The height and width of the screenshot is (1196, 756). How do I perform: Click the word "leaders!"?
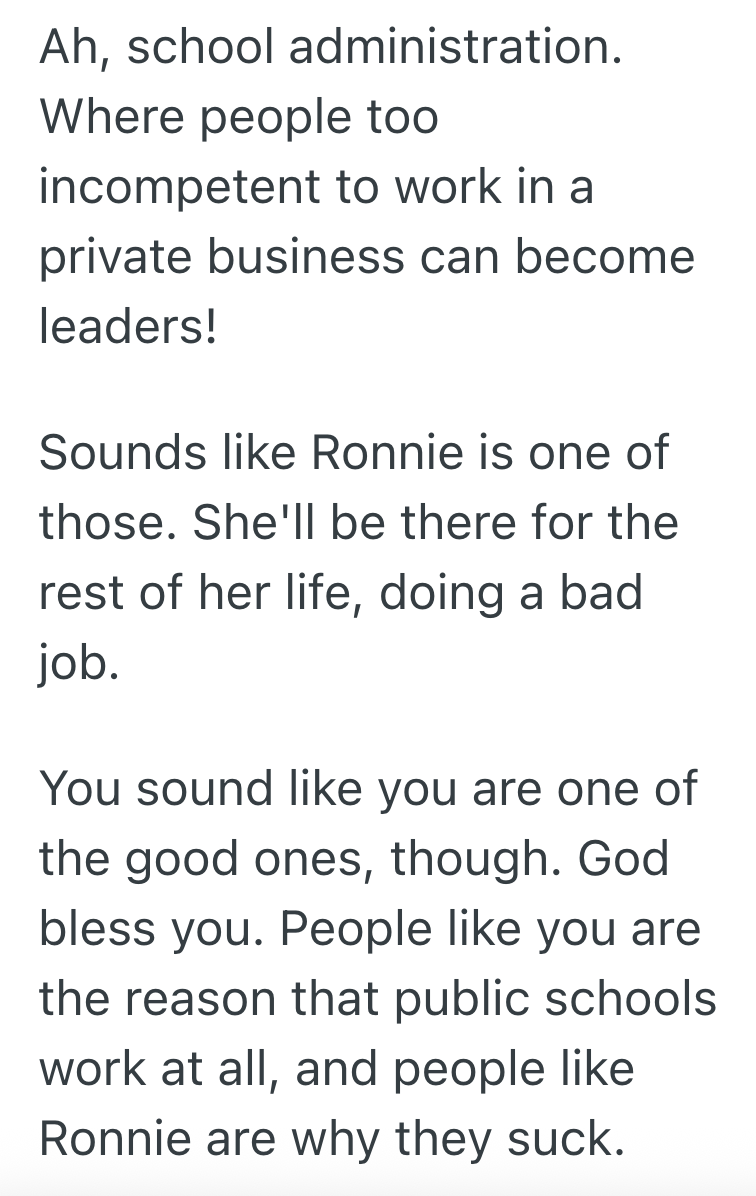click(127, 325)
